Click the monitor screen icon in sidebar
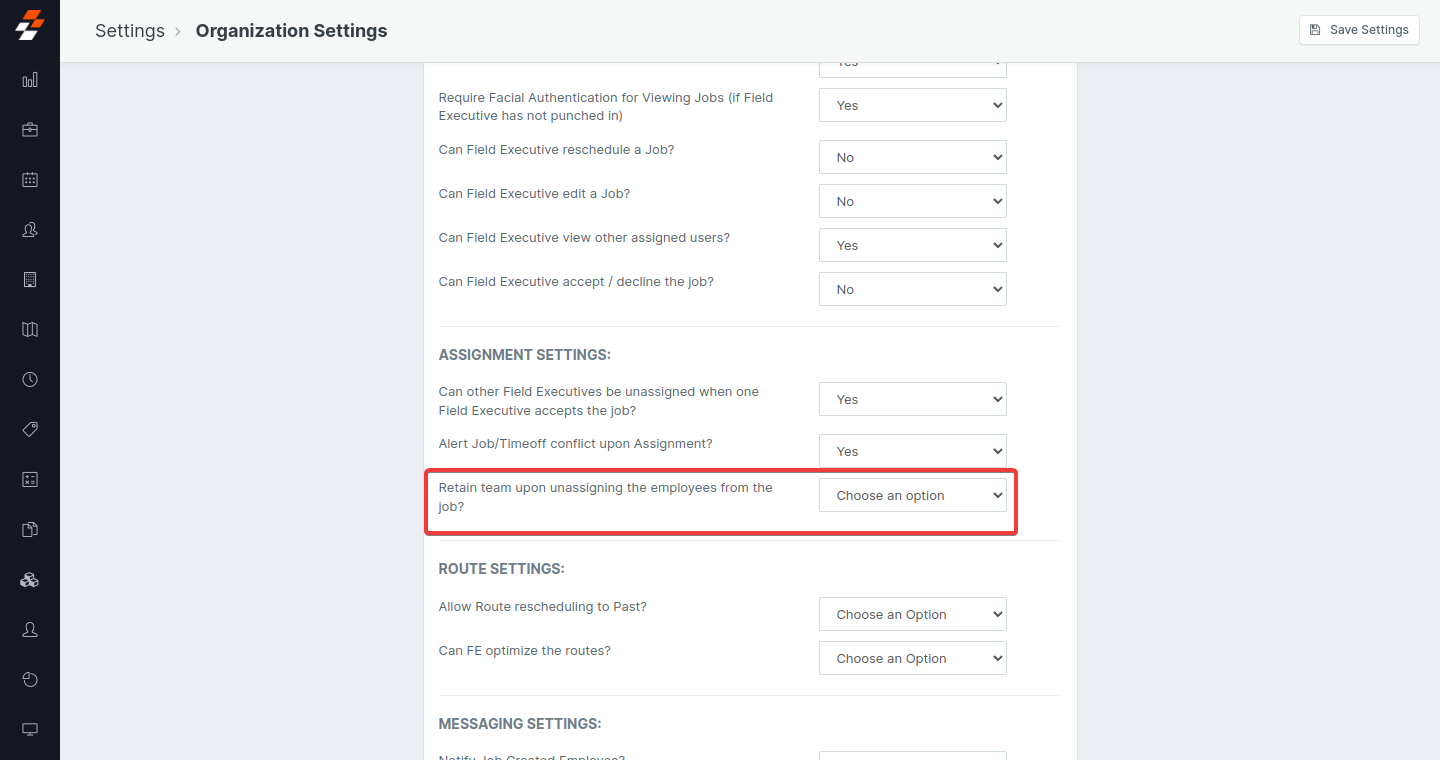This screenshot has height=760, width=1440. pyautogui.click(x=30, y=730)
